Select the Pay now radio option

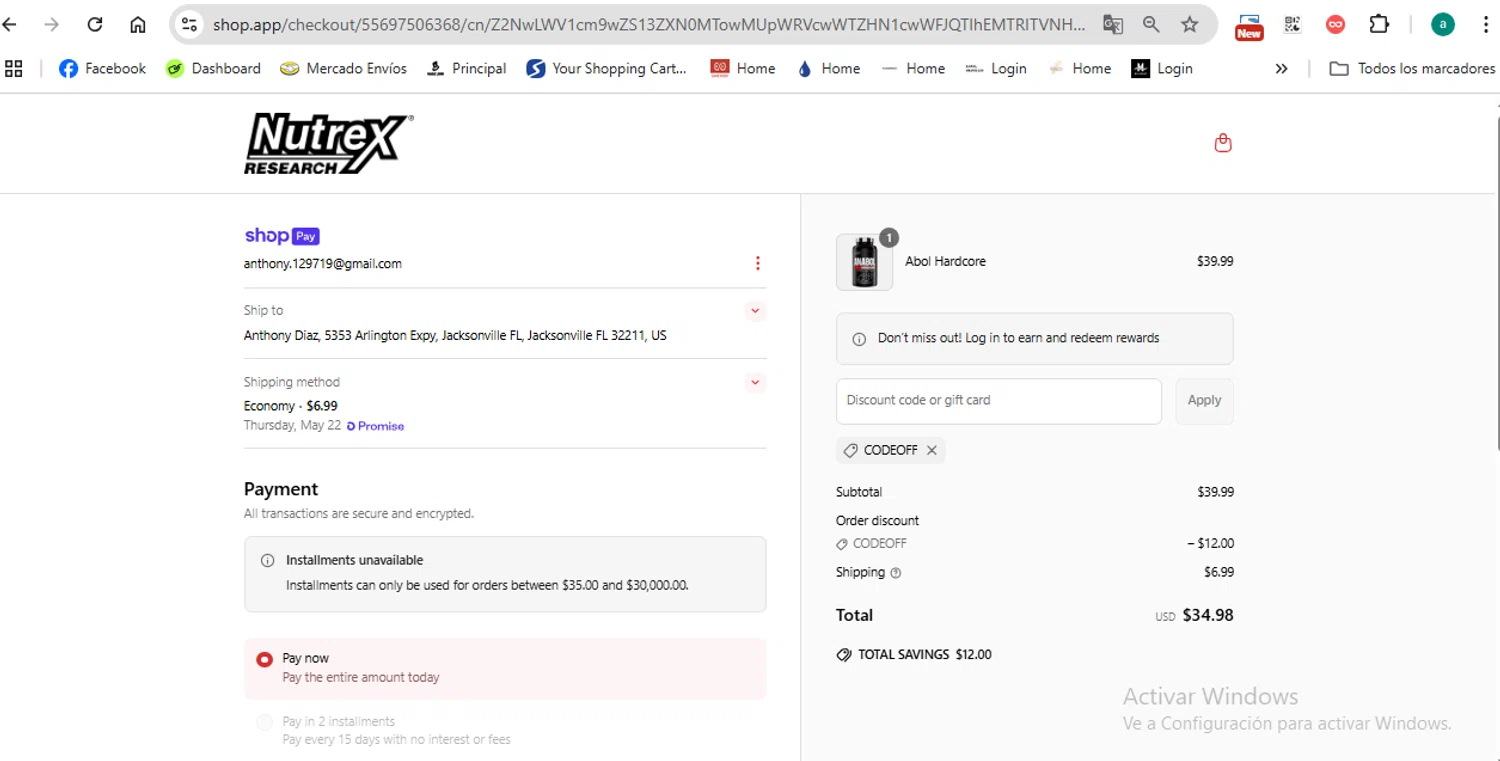tap(264, 659)
